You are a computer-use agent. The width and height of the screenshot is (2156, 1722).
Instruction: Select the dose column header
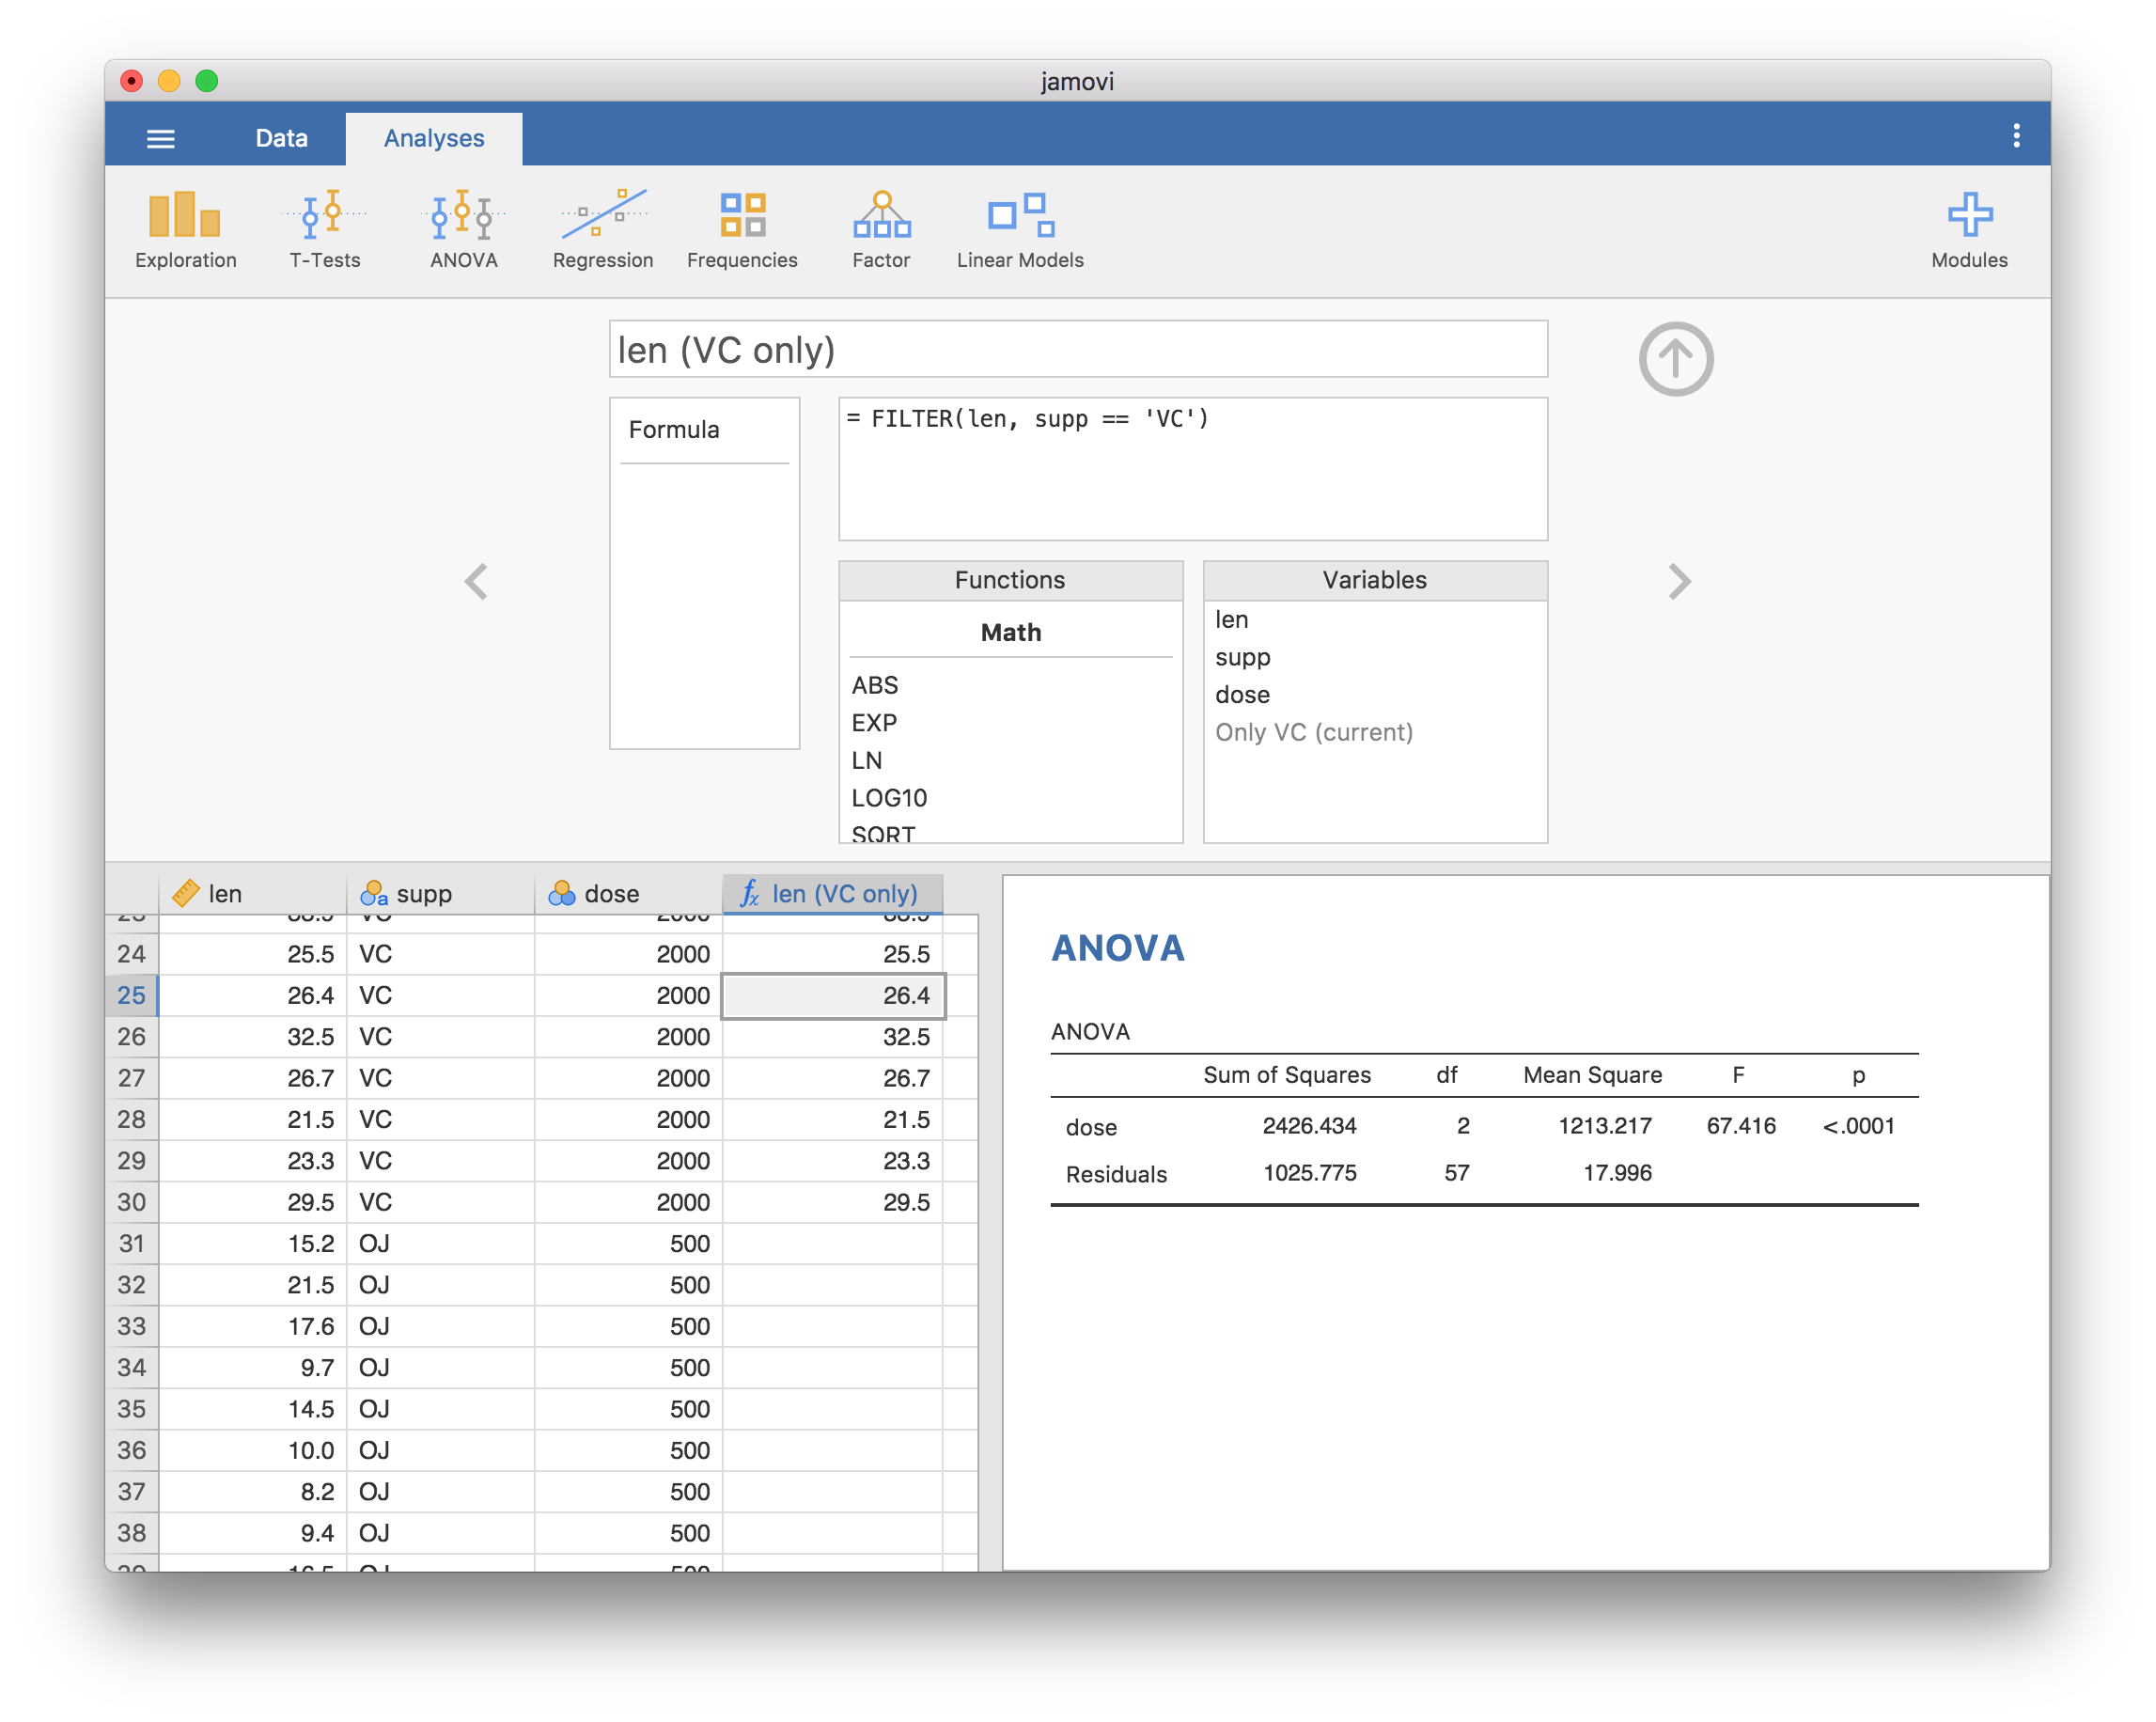click(629, 893)
